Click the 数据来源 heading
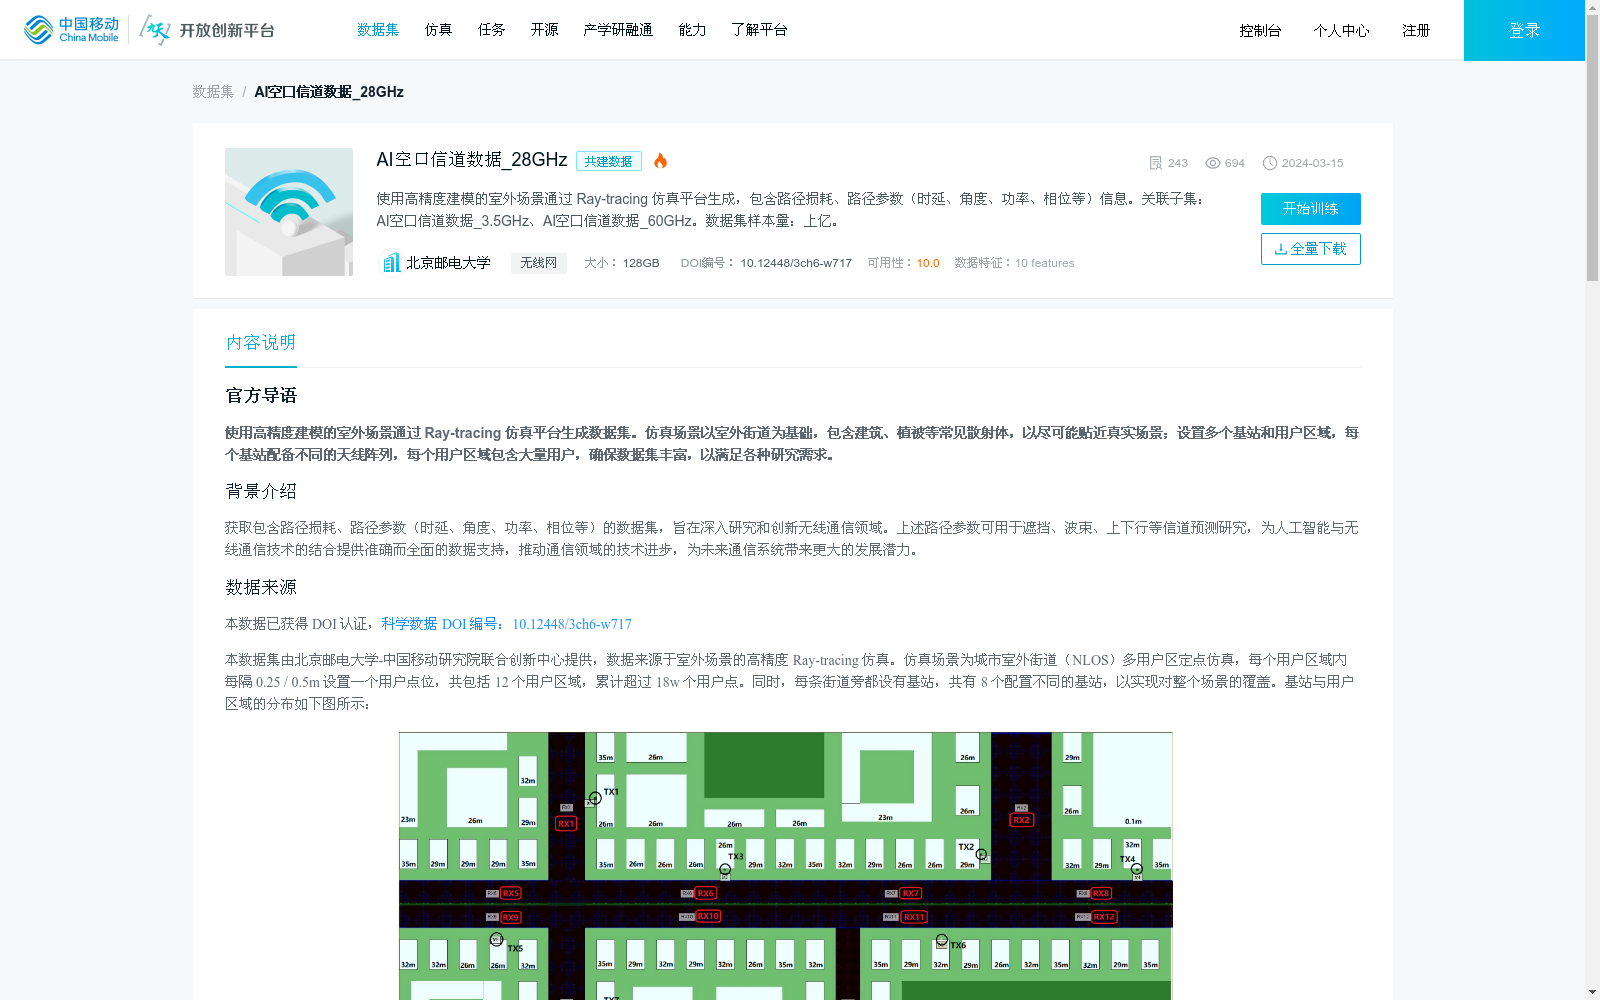 pyautogui.click(x=261, y=587)
